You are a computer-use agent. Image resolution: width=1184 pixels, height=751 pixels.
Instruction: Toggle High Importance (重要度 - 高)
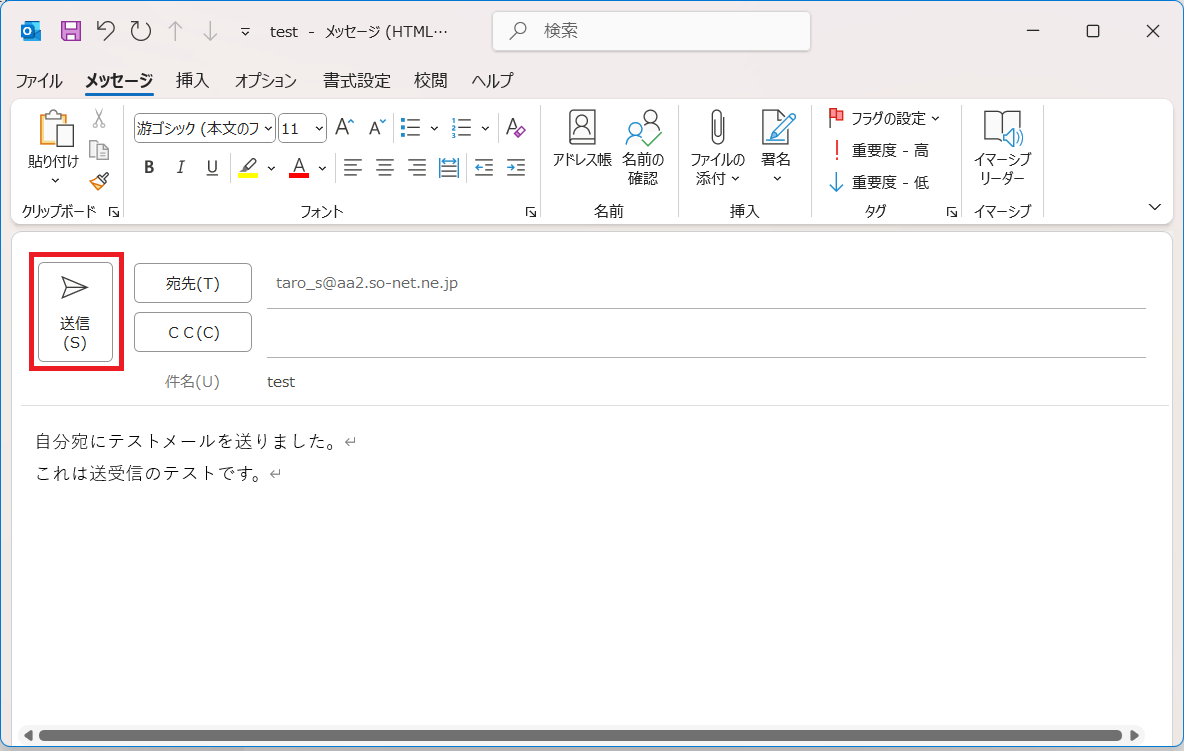(x=880, y=151)
